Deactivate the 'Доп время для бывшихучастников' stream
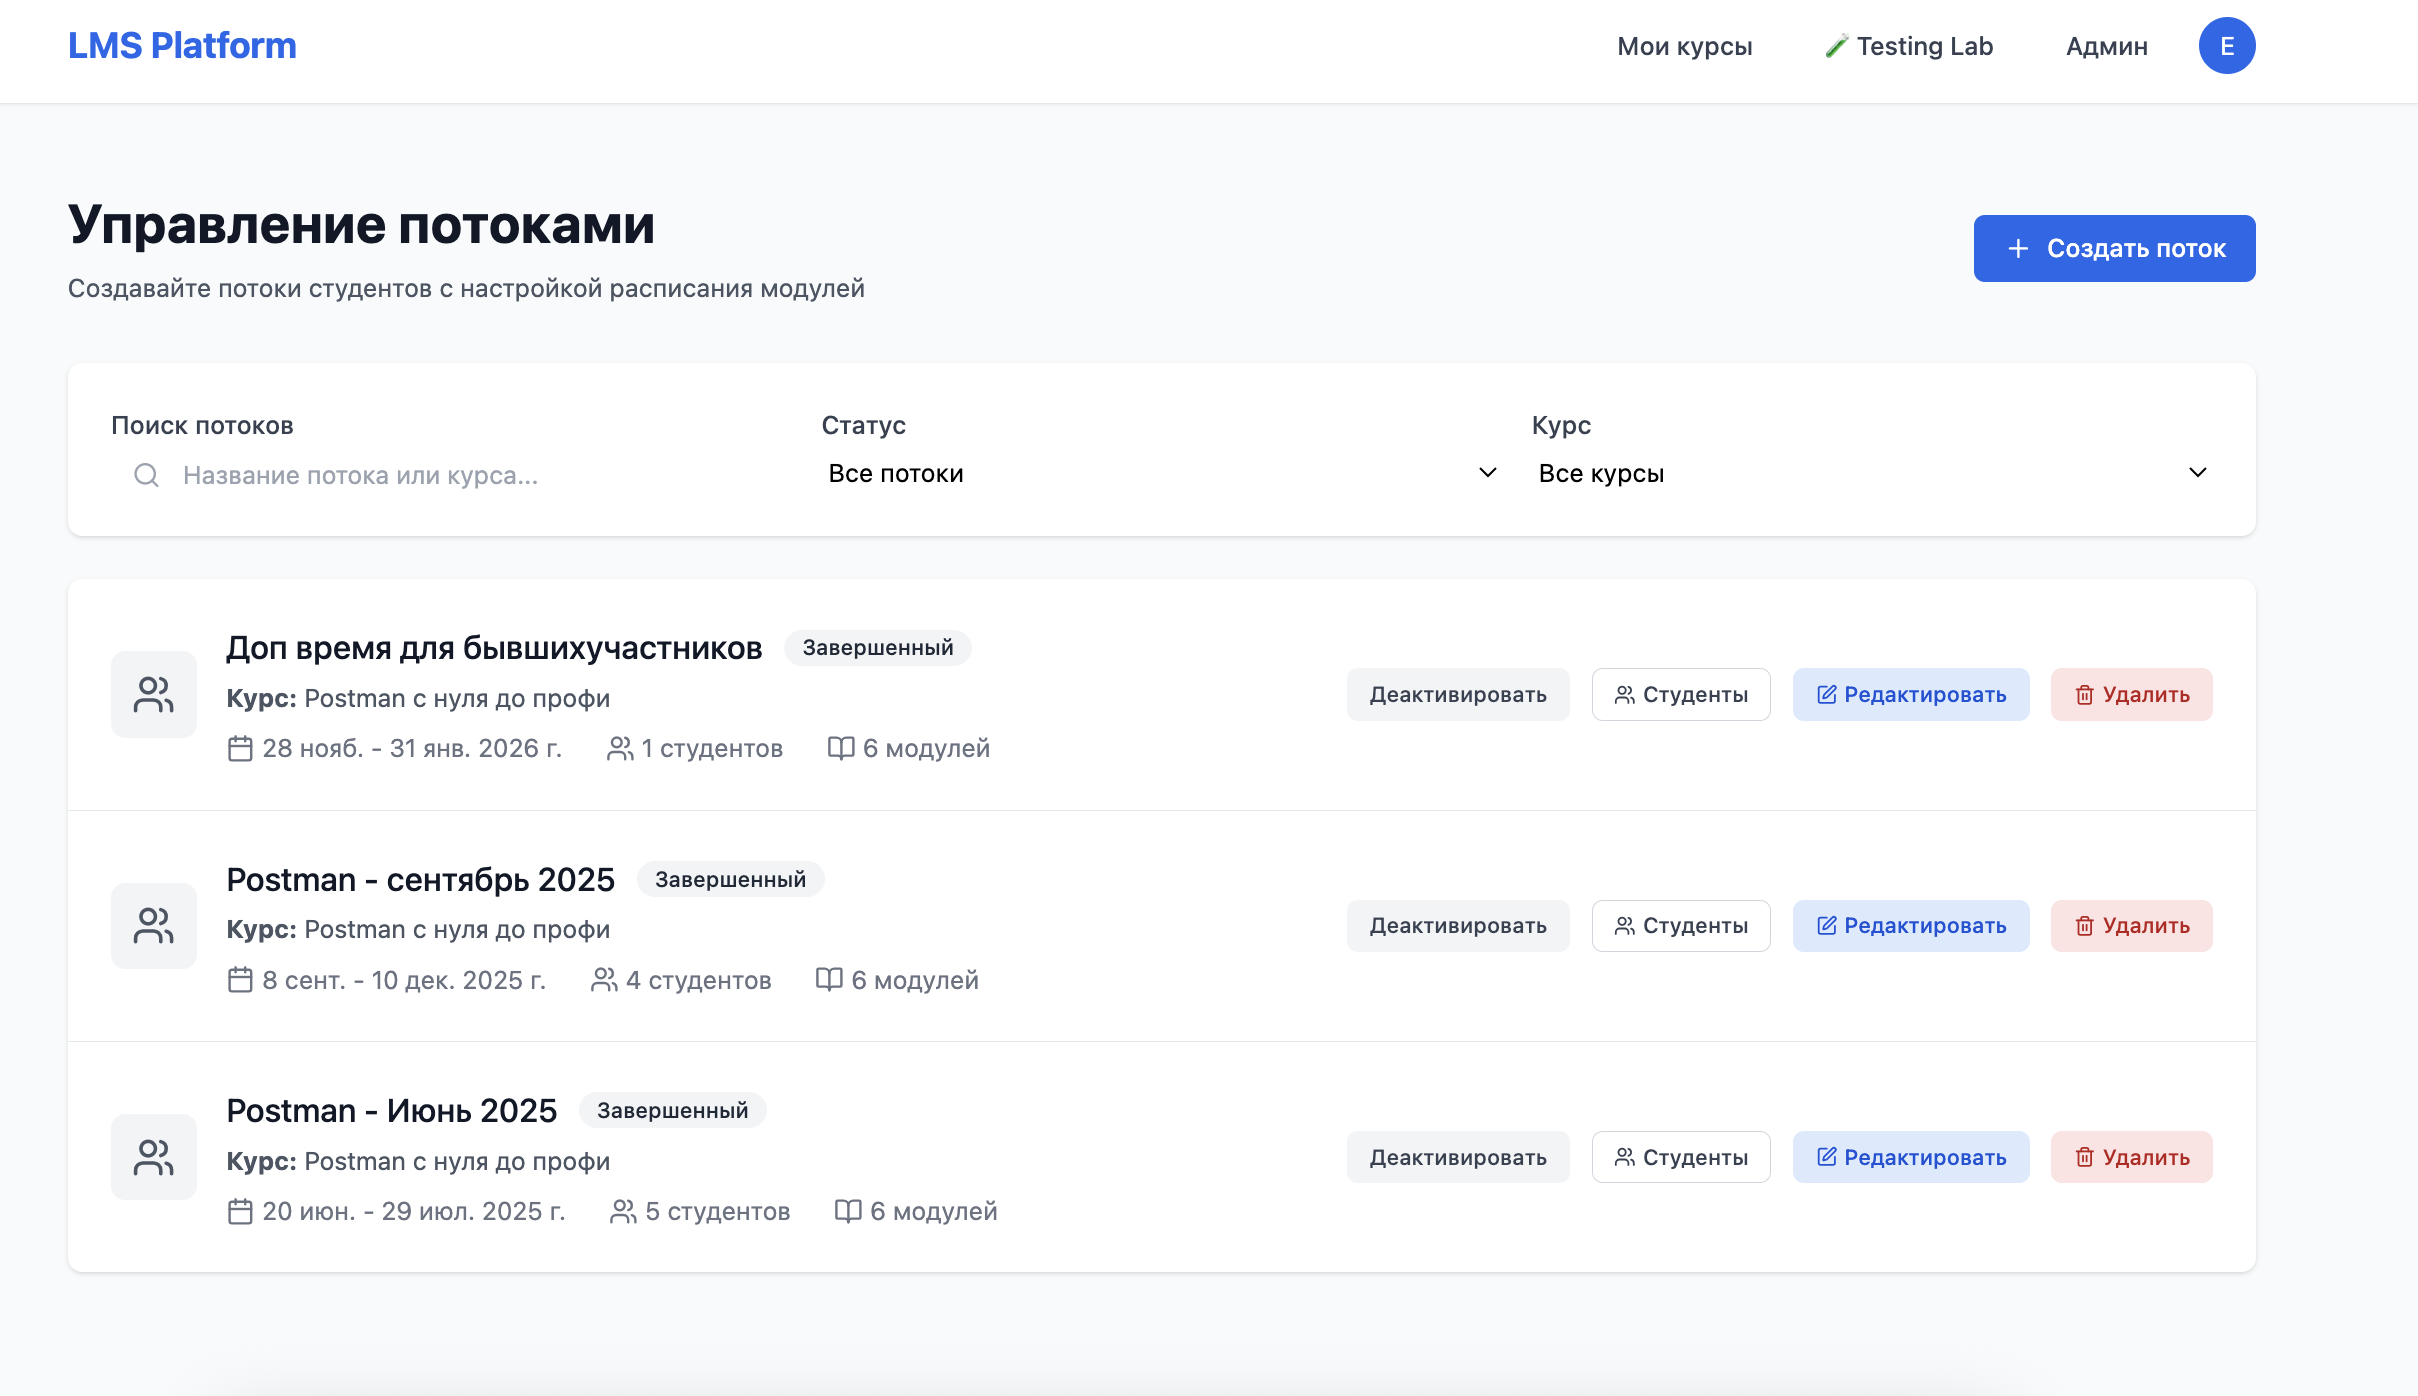Image resolution: width=2418 pixels, height=1396 pixels. pyautogui.click(x=1457, y=694)
